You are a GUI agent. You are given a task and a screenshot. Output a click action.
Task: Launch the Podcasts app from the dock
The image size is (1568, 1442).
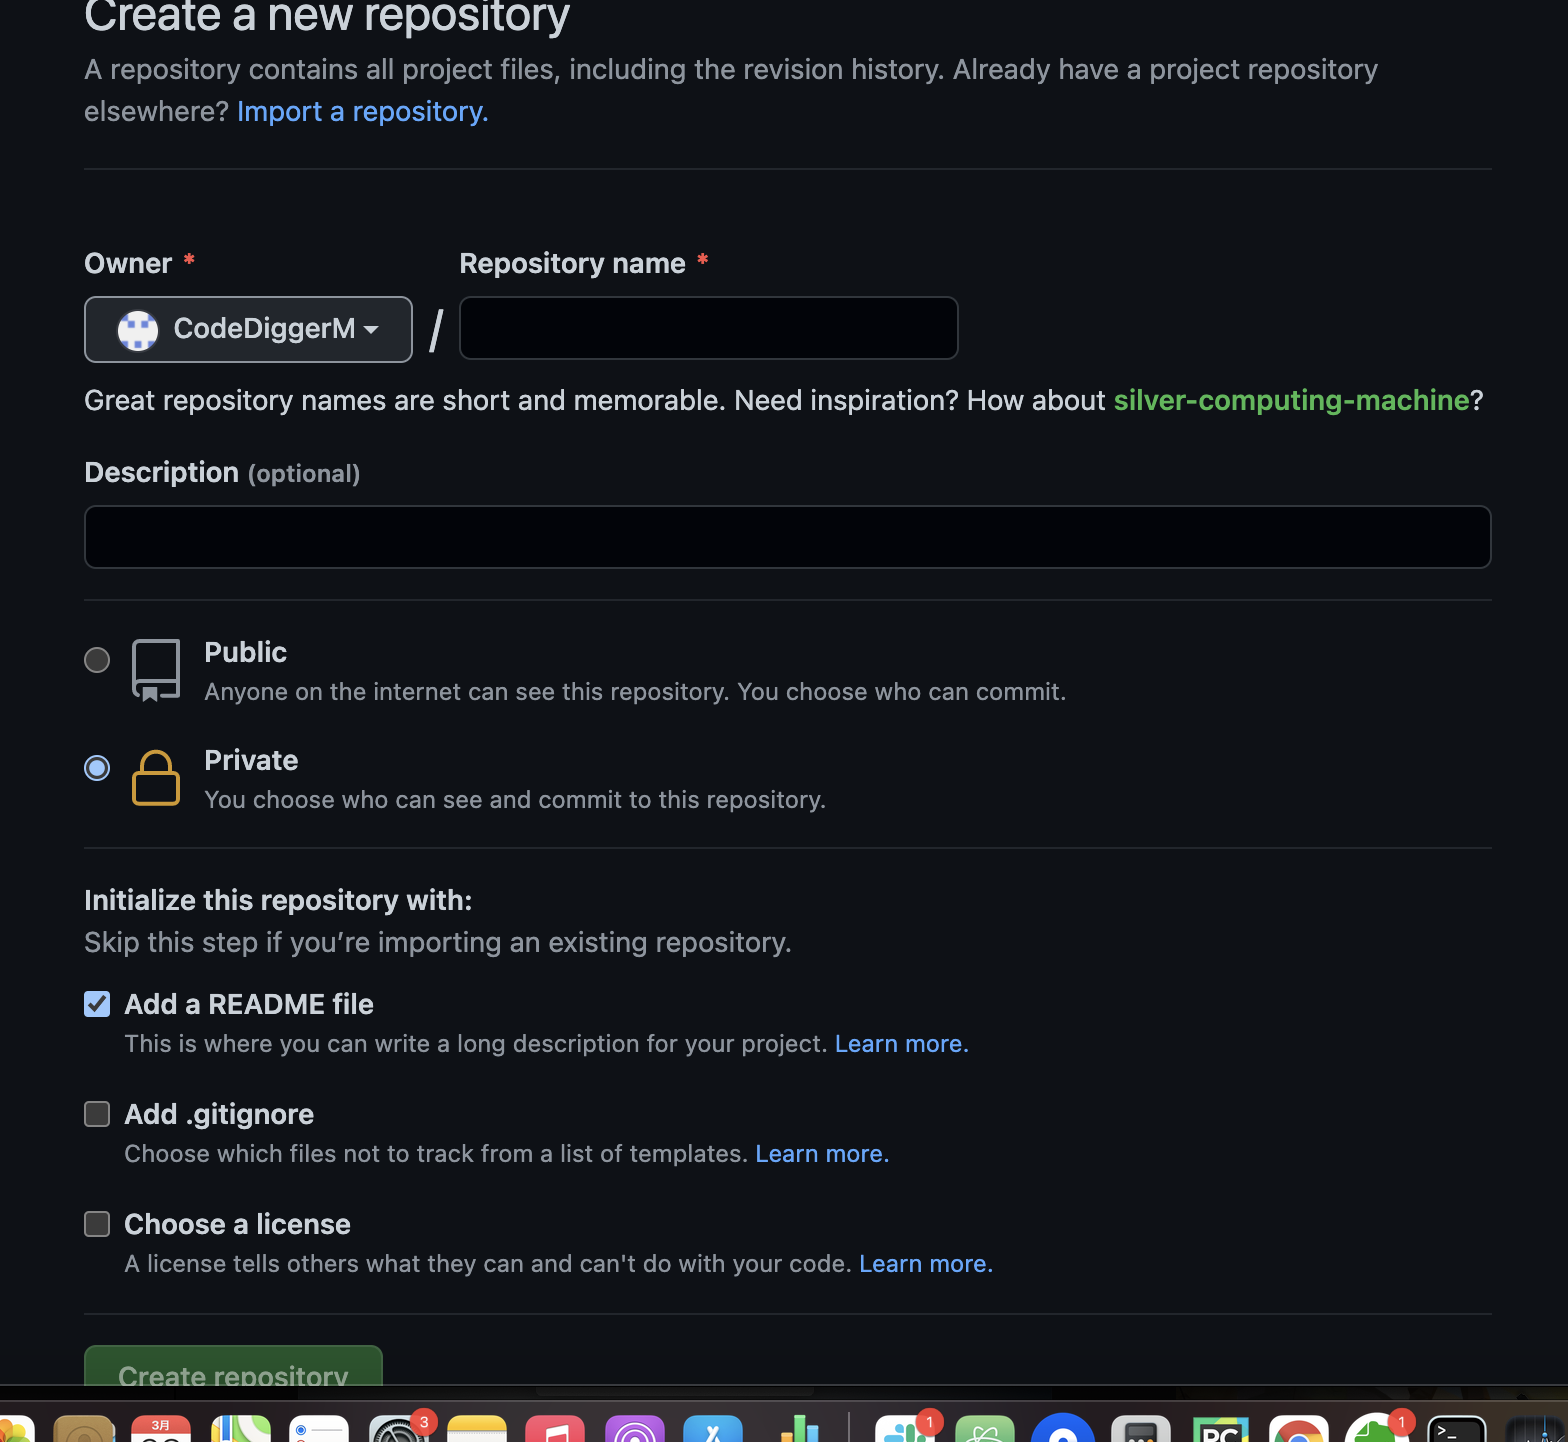[634, 1428]
